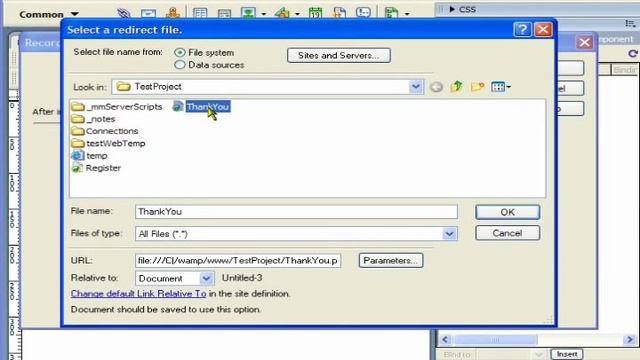Insert a Table from Common toolbar
The height and width of the screenshot is (360, 640).
200,13
